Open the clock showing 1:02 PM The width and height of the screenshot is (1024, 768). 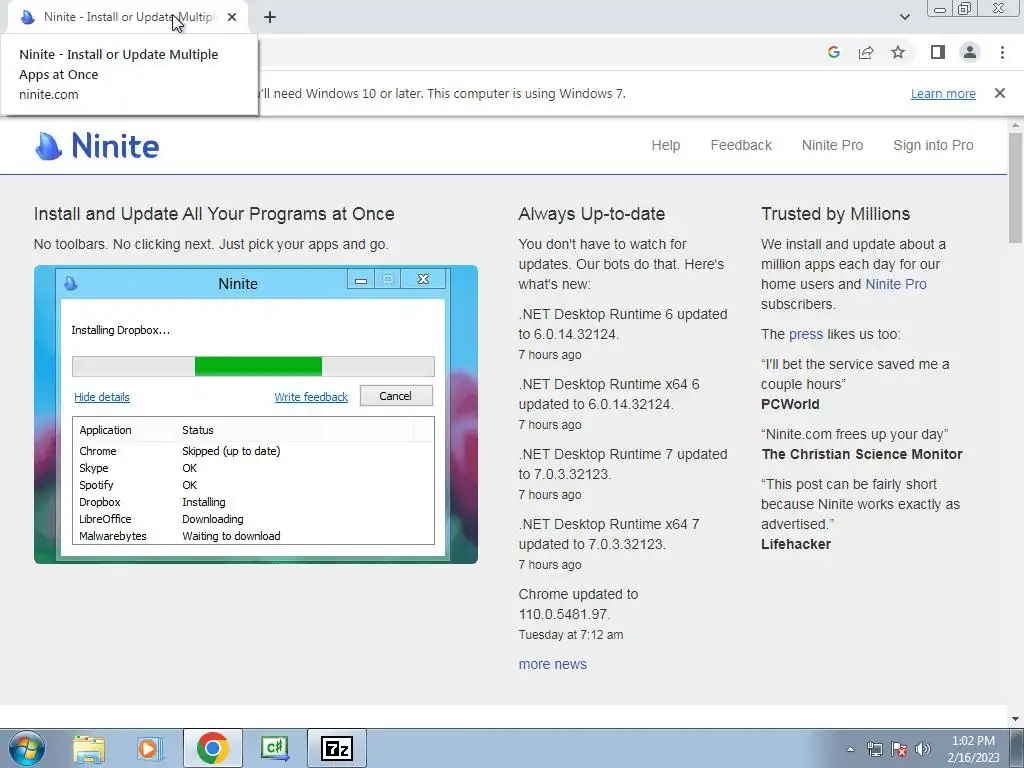pos(973,749)
